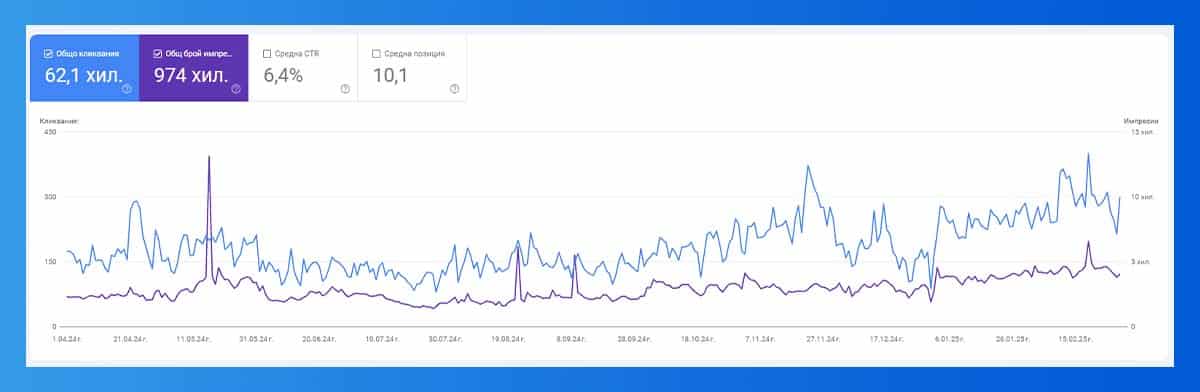Open help icon on total impressions card
The width and height of the screenshot is (1200, 392).
click(x=236, y=89)
